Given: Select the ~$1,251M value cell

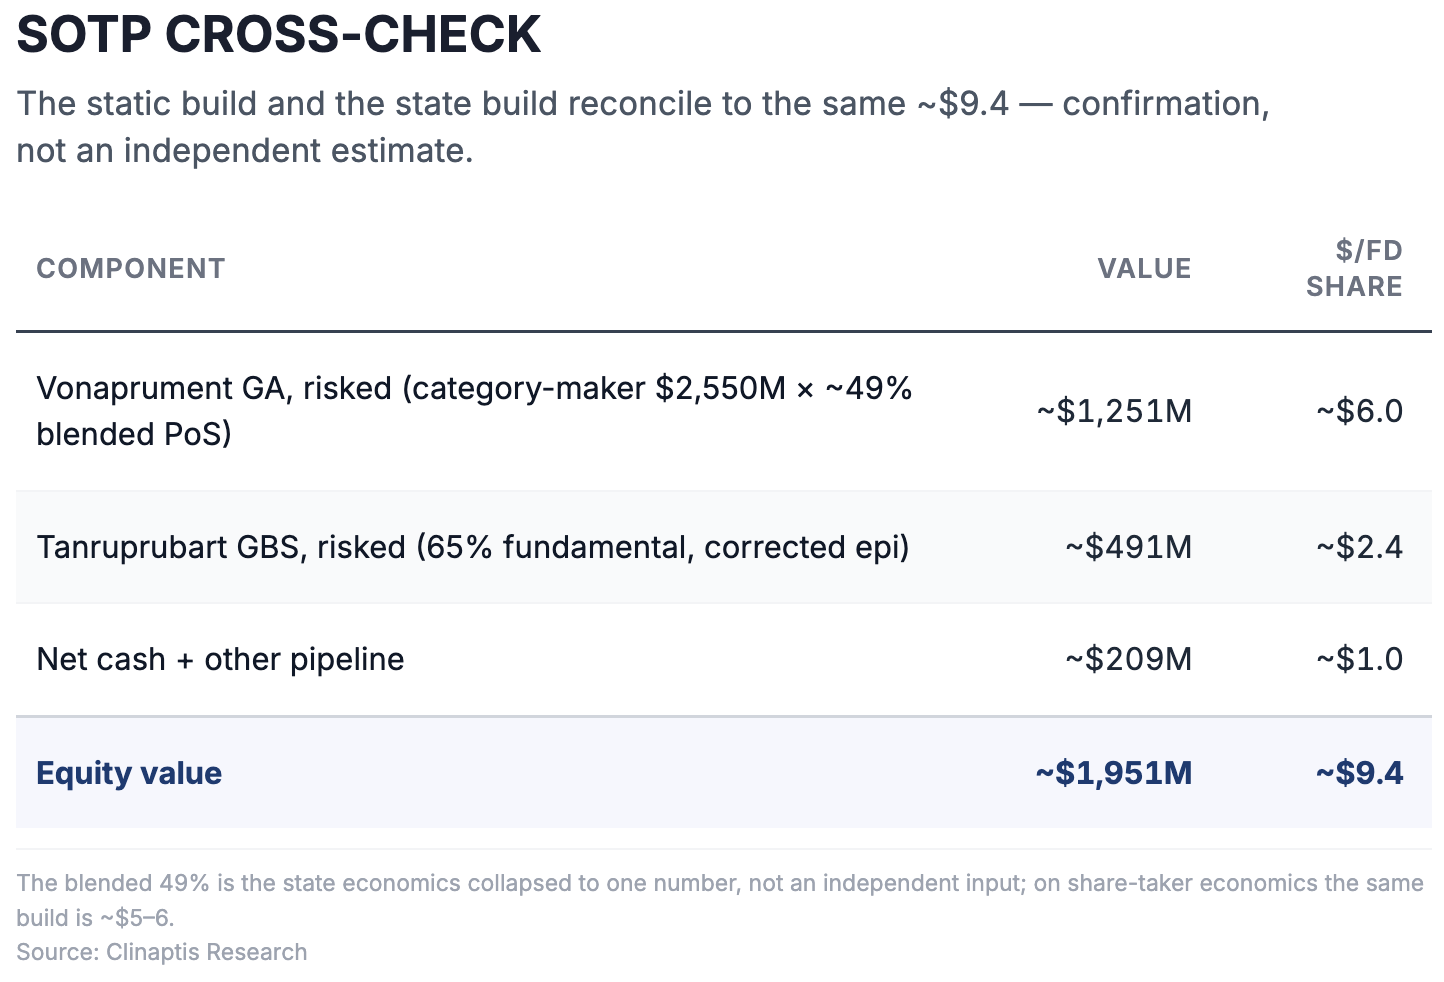Looking at the screenshot, I should click(1114, 411).
